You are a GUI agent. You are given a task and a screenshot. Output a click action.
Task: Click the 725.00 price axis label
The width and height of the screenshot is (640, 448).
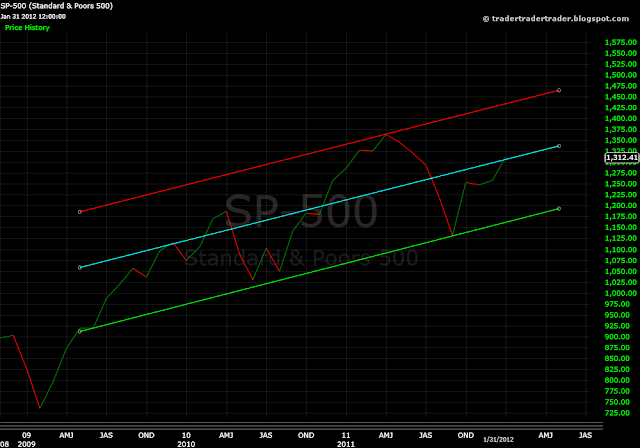[617, 413]
